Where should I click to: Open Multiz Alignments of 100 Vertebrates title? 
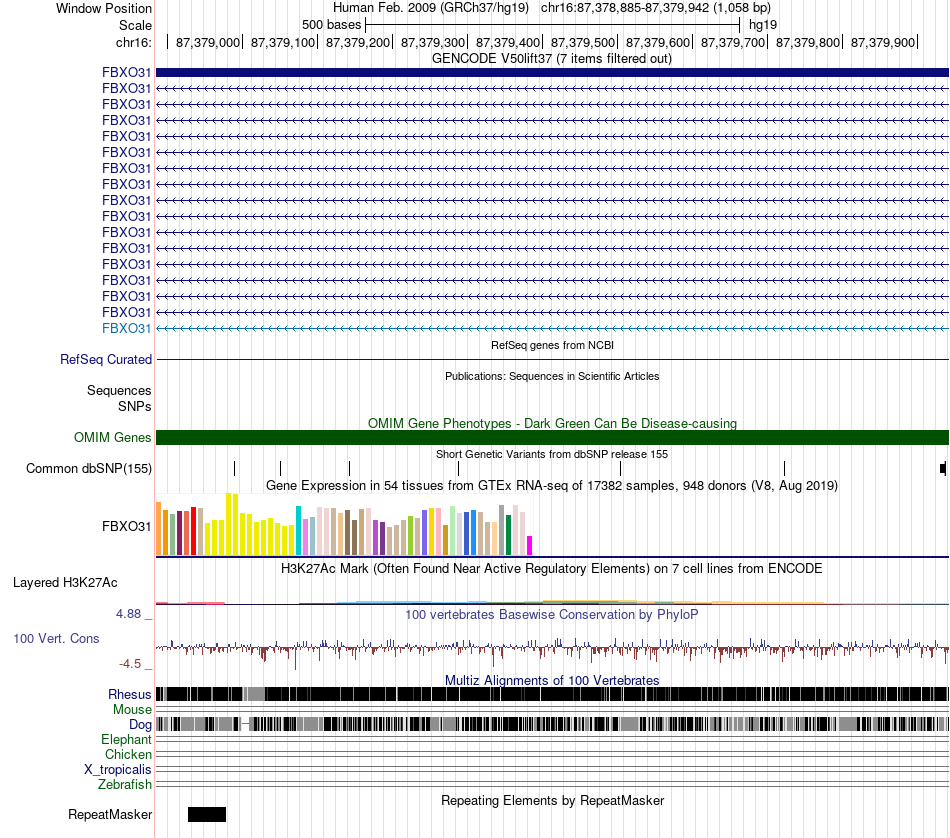coord(552,680)
